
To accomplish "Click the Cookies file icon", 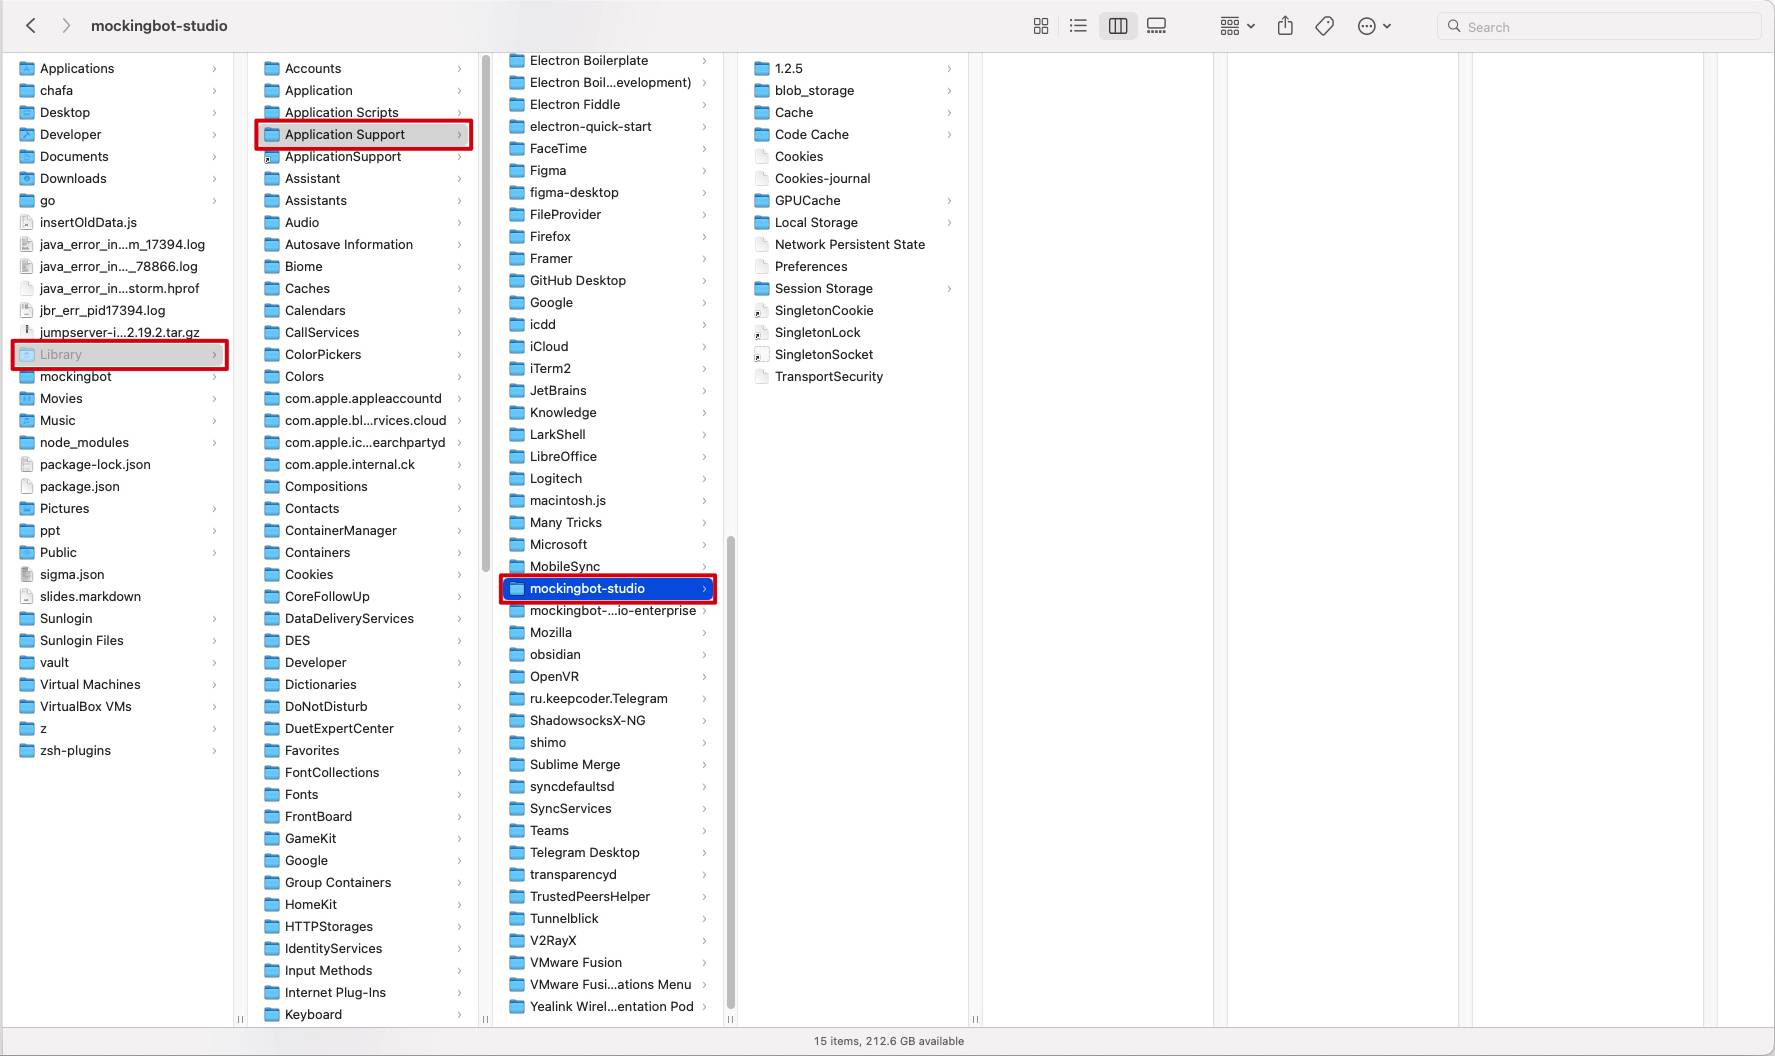I will point(762,156).
